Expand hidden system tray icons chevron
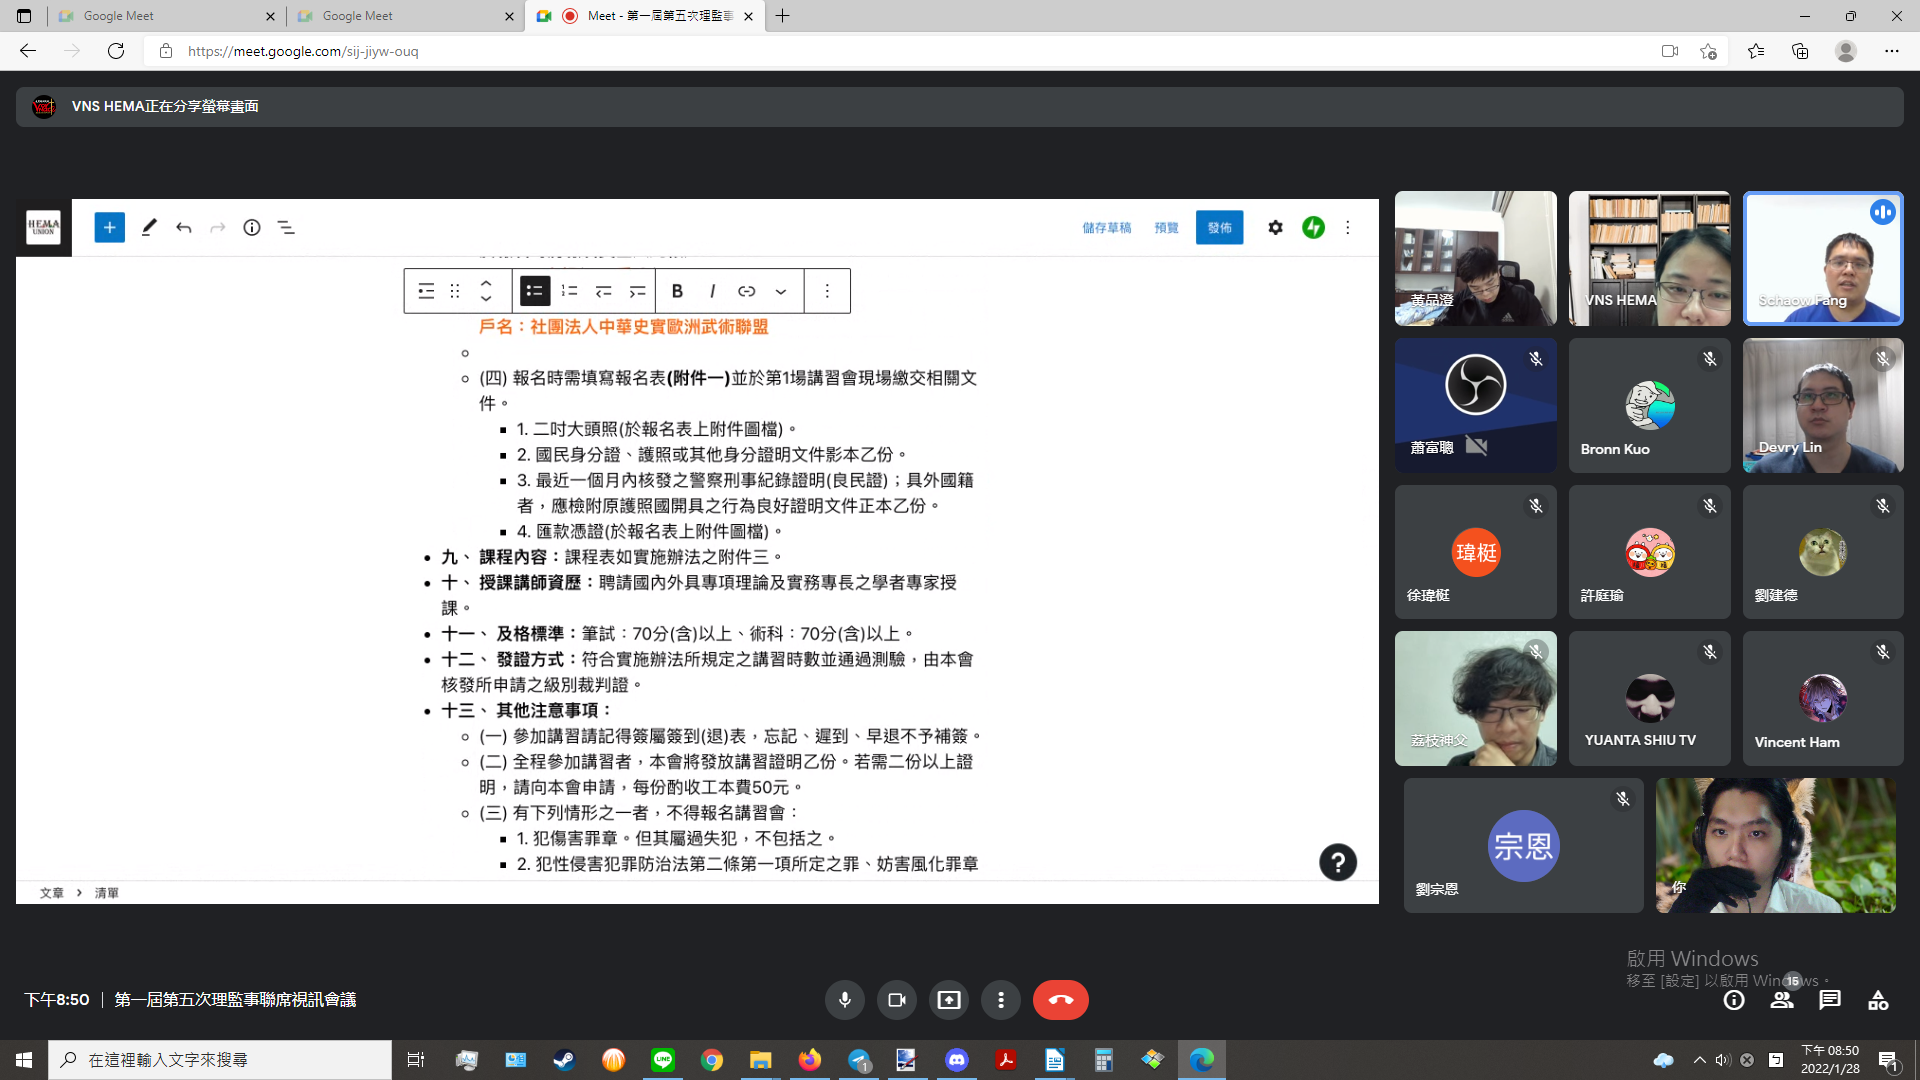Image resolution: width=1920 pixels, height=1080 pixels. (1699, 1060)
